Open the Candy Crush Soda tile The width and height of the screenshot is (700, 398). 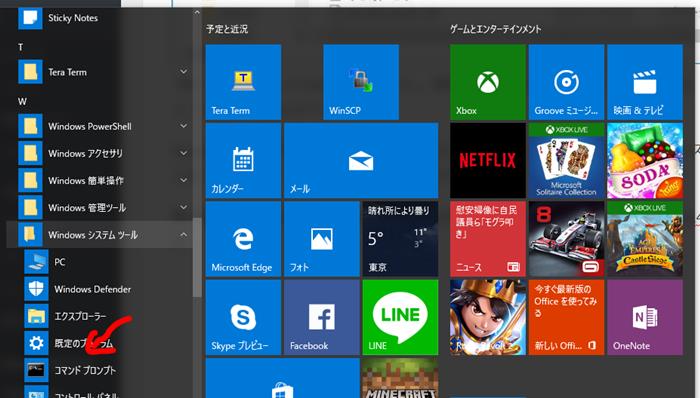[645, 161]
